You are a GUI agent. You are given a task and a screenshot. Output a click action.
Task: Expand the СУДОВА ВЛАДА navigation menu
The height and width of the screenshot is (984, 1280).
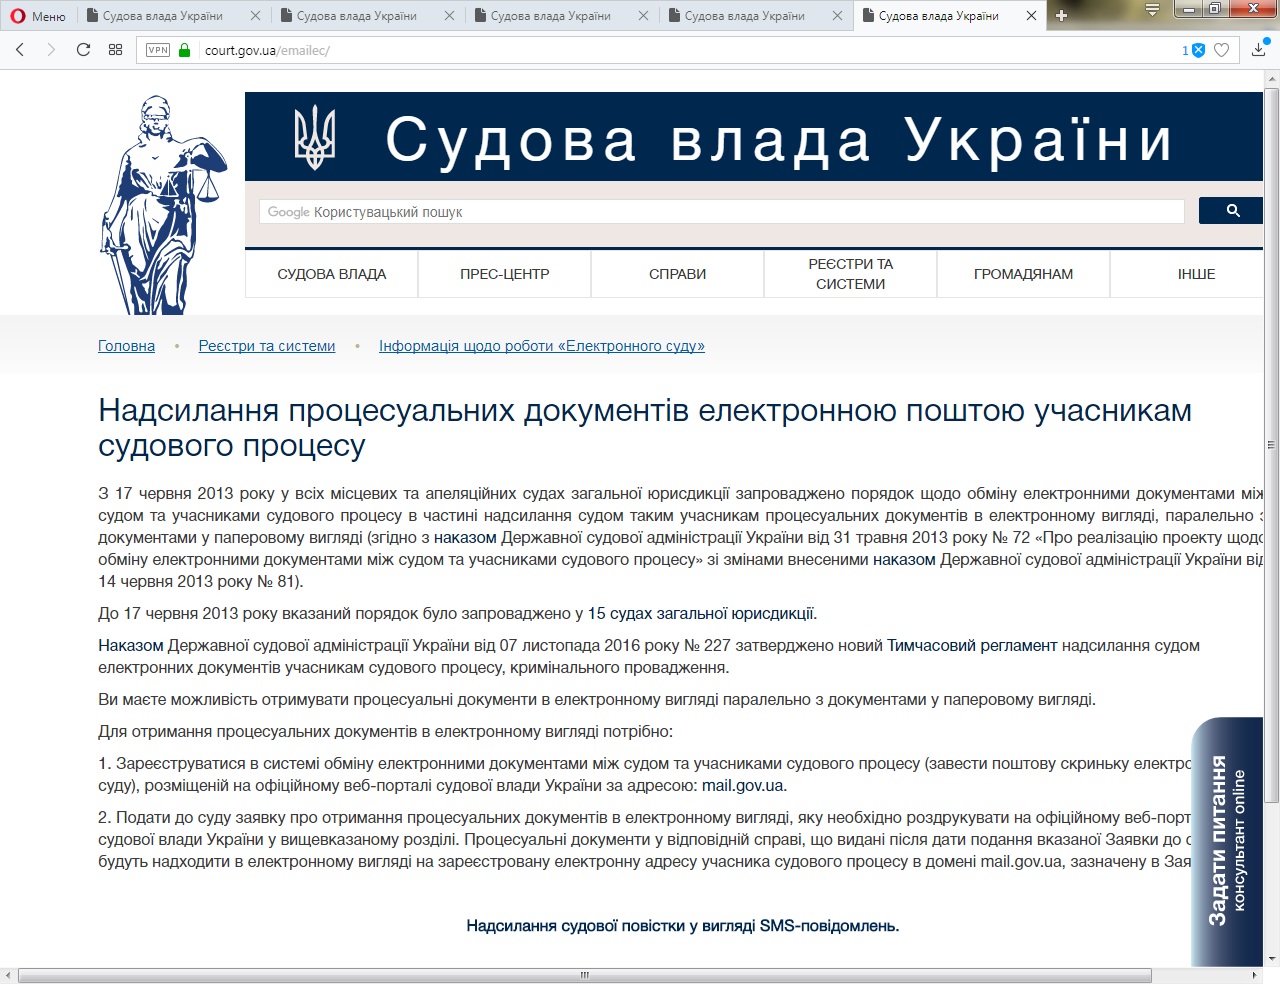(x=331, y=274)
